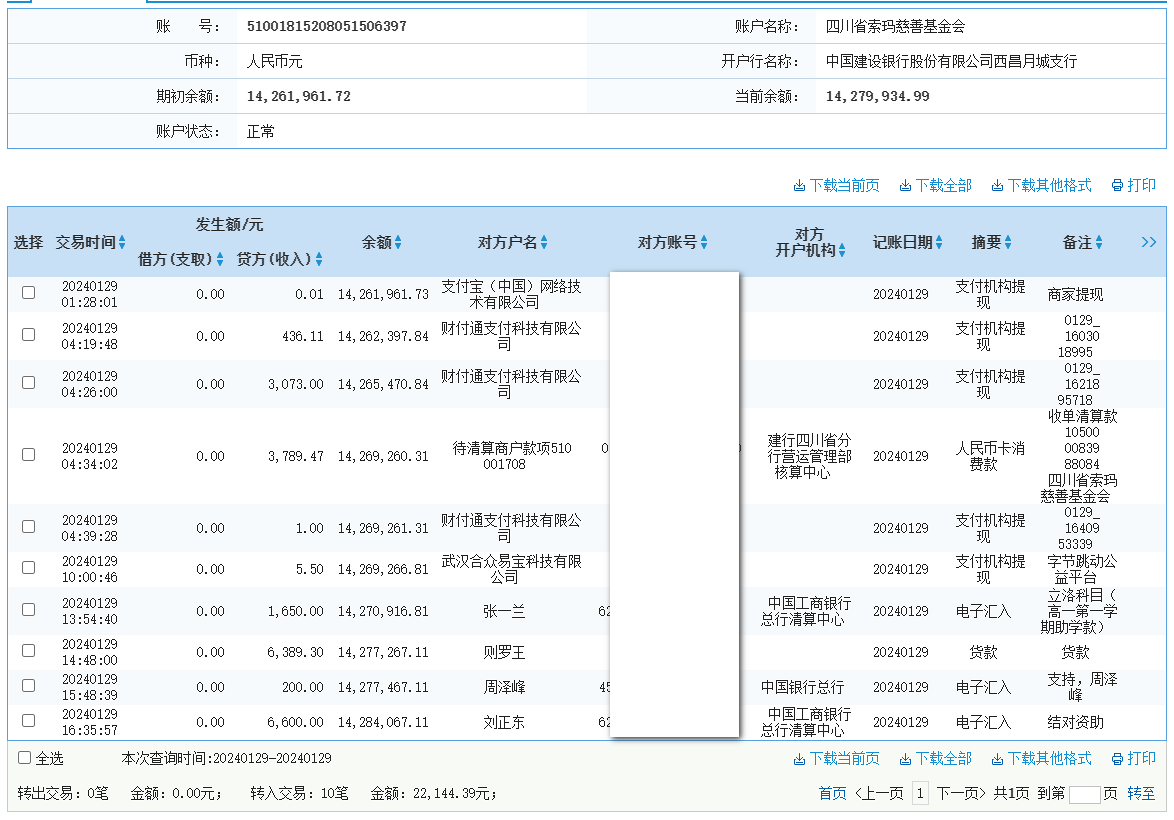Toggle 全选 select-all checkbox
1174x820 pixels.
(25, 758)
